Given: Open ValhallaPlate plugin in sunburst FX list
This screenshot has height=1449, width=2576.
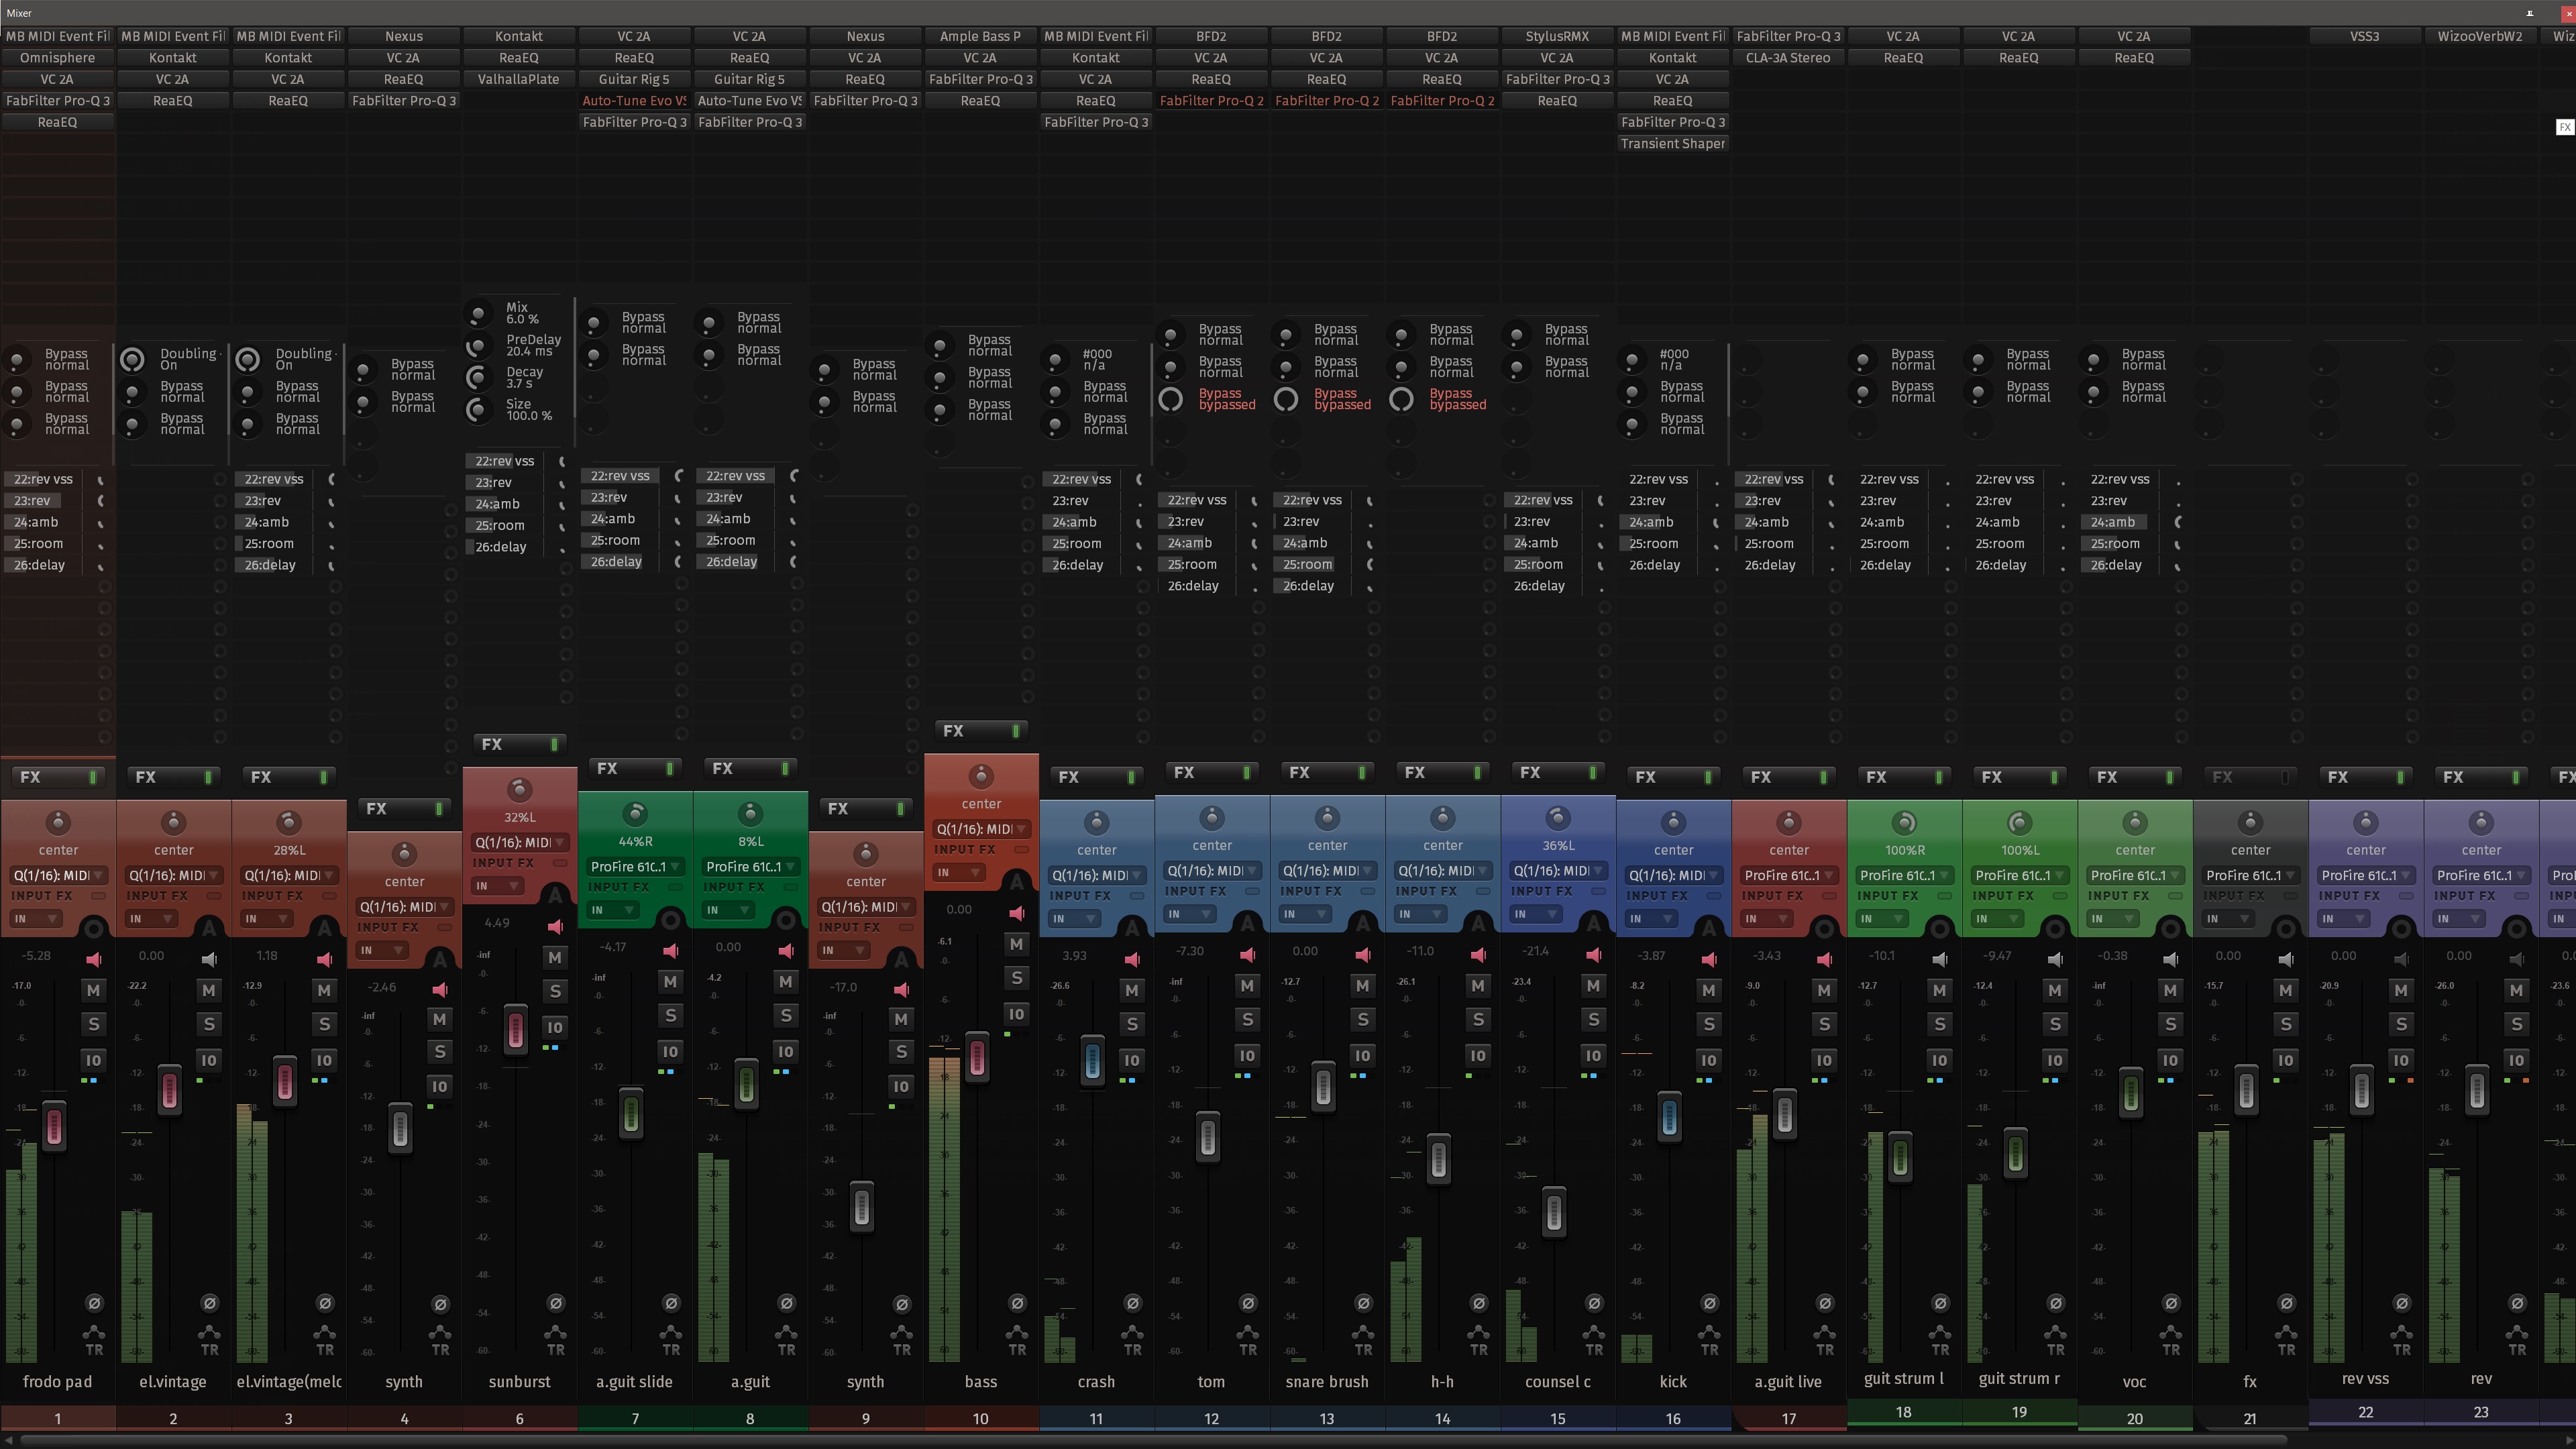Looking at the screenshot, I should tap(519, 79).
